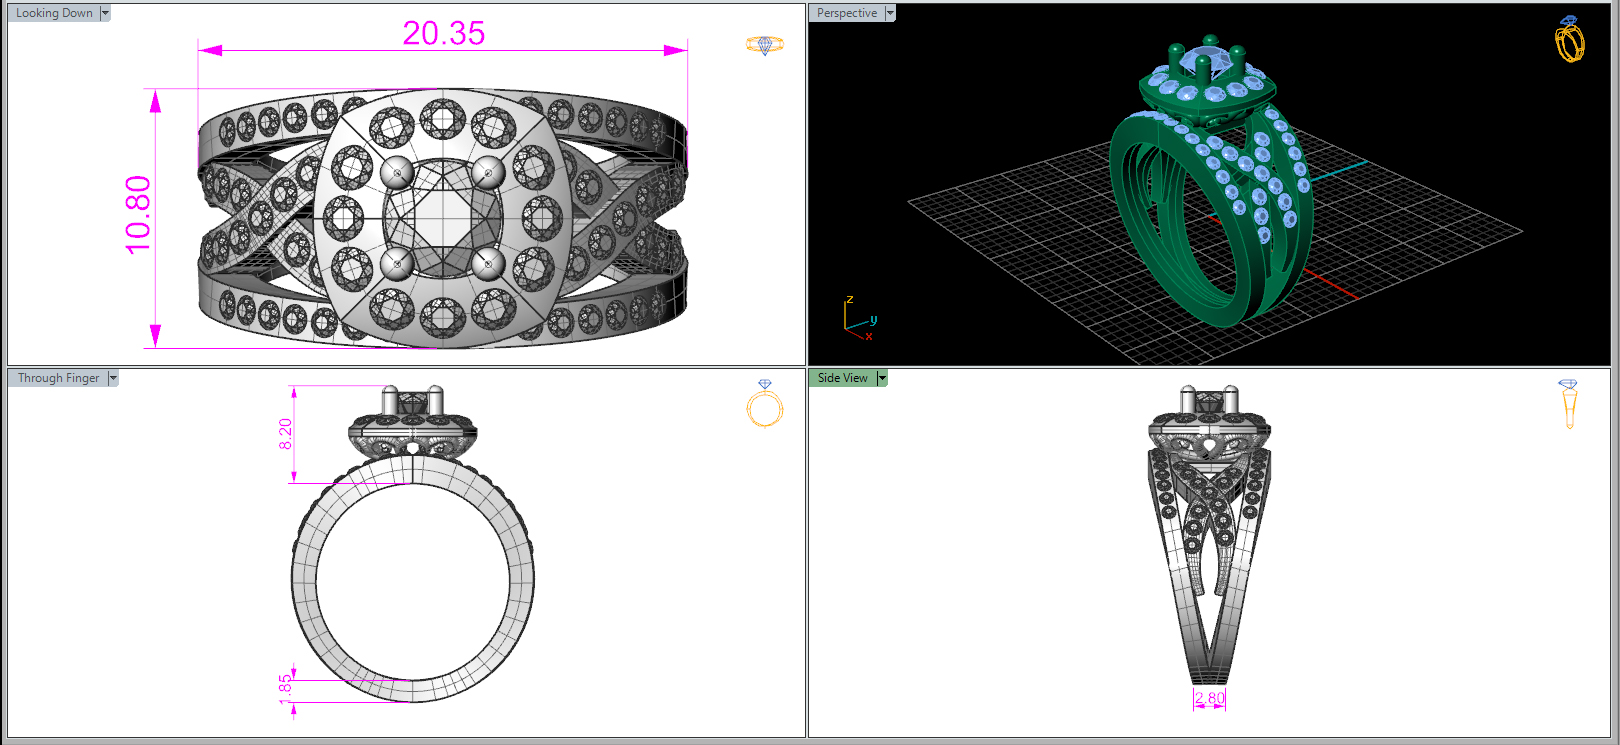Open the Perspective viewport dropdown arrow
The image size is (1620, 745).
click(890, 13)
